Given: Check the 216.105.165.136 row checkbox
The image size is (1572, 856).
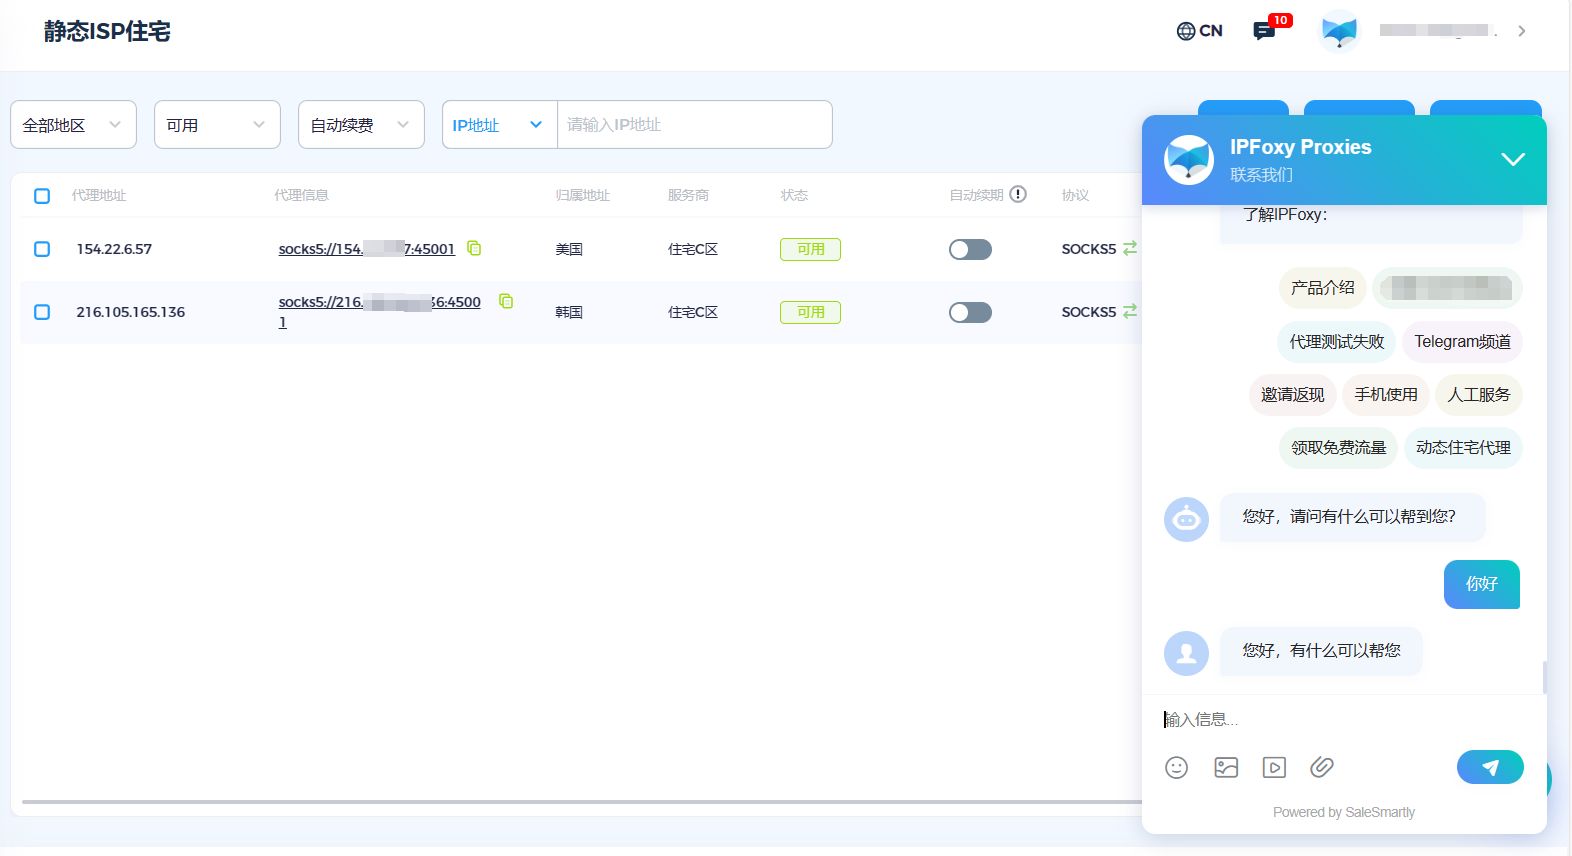Looking at the screenshot, I should coord(42,312).
